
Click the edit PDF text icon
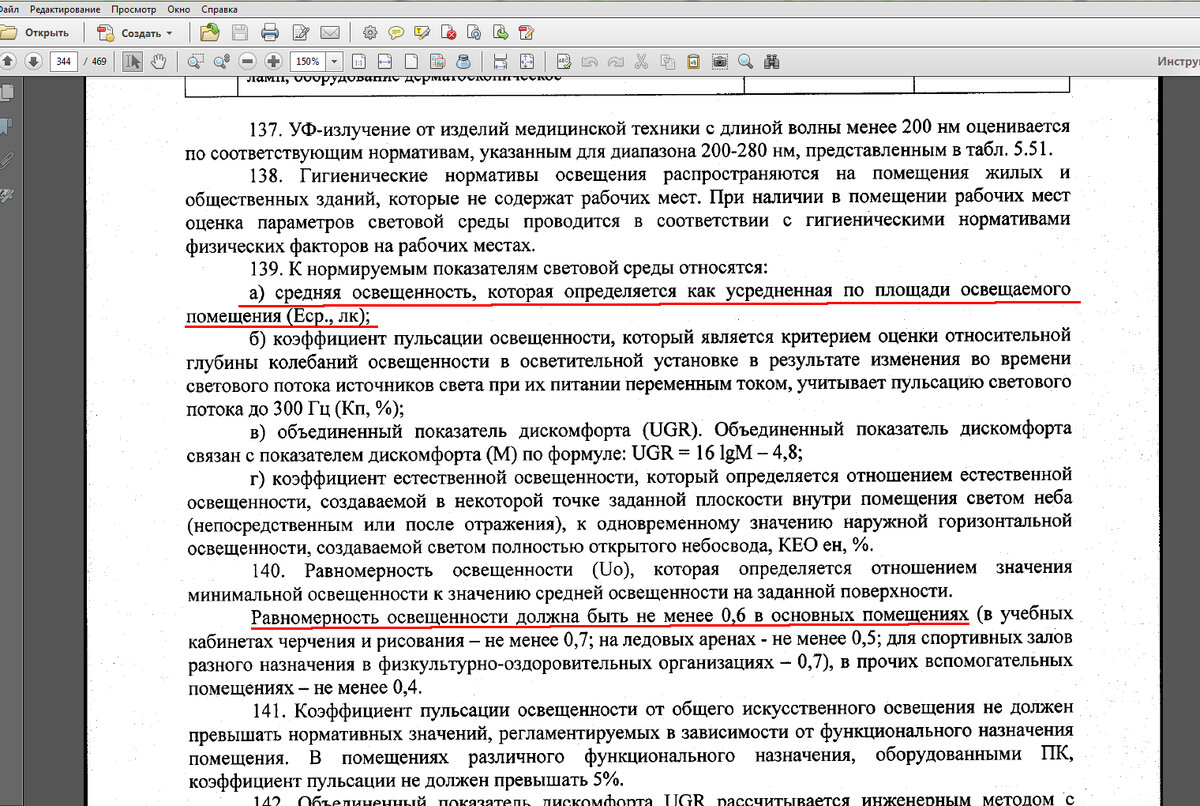coord(526,32)
